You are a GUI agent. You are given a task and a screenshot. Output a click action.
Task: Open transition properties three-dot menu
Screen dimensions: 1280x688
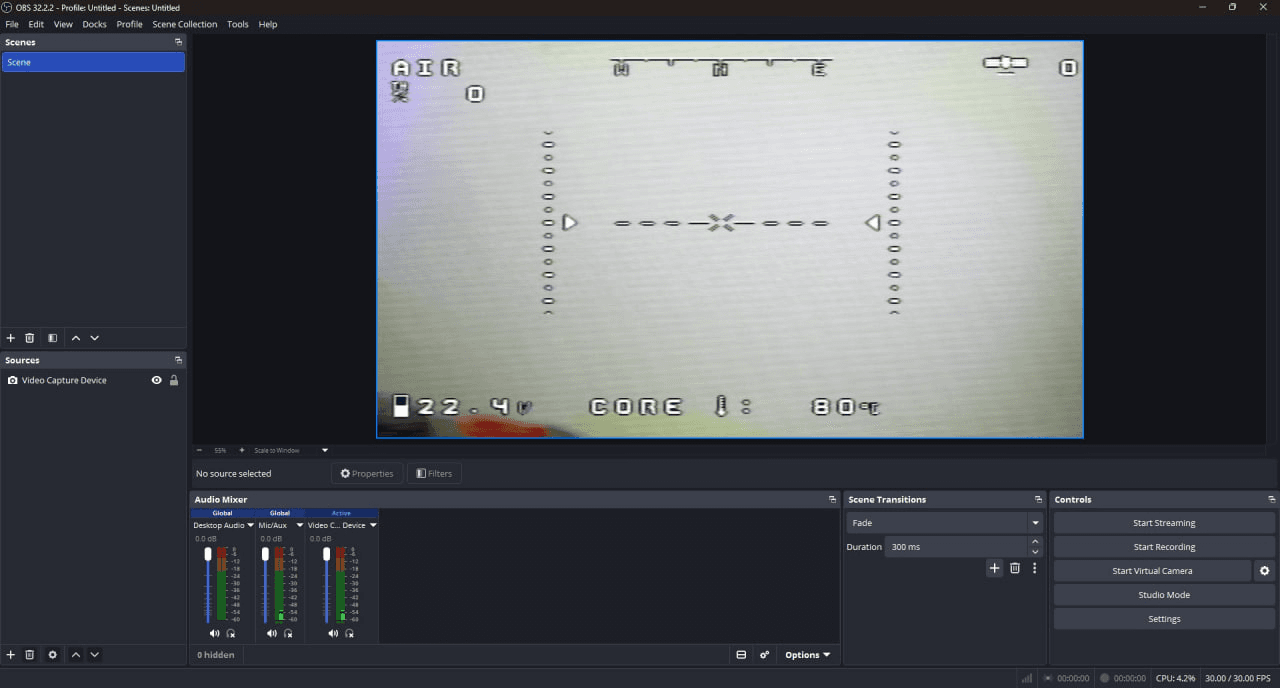pyautogui.click(x=1035, y=568)
